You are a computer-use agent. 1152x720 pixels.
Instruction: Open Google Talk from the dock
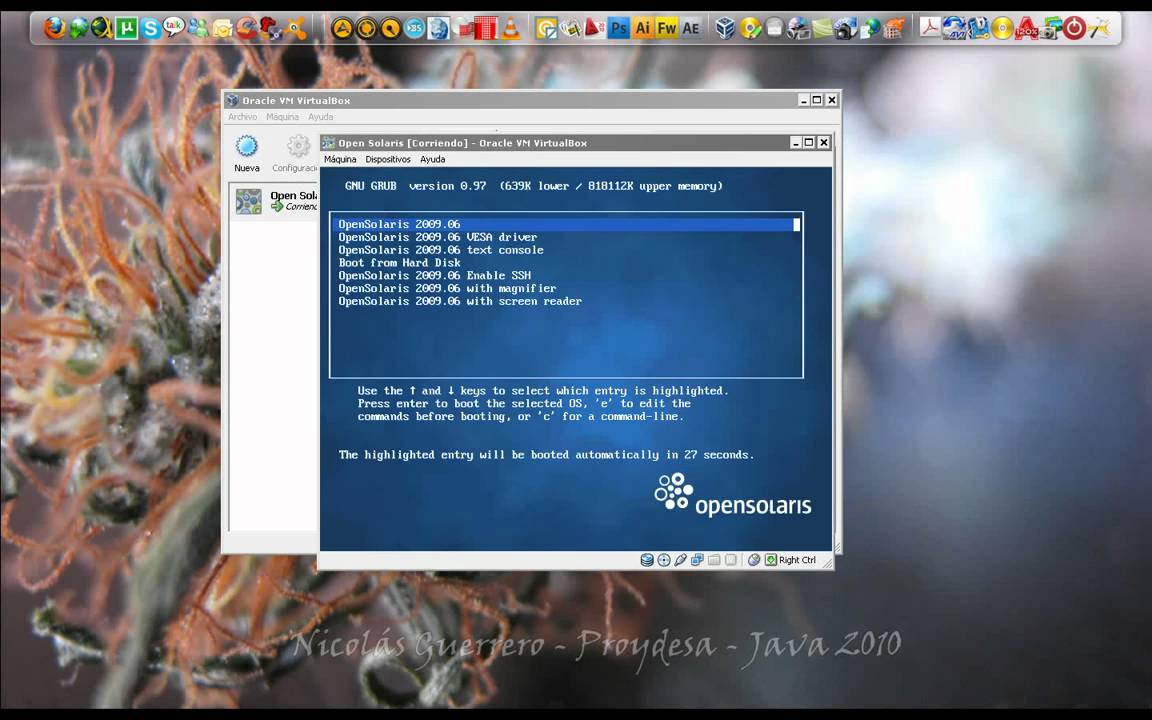(x=174, y=27)
